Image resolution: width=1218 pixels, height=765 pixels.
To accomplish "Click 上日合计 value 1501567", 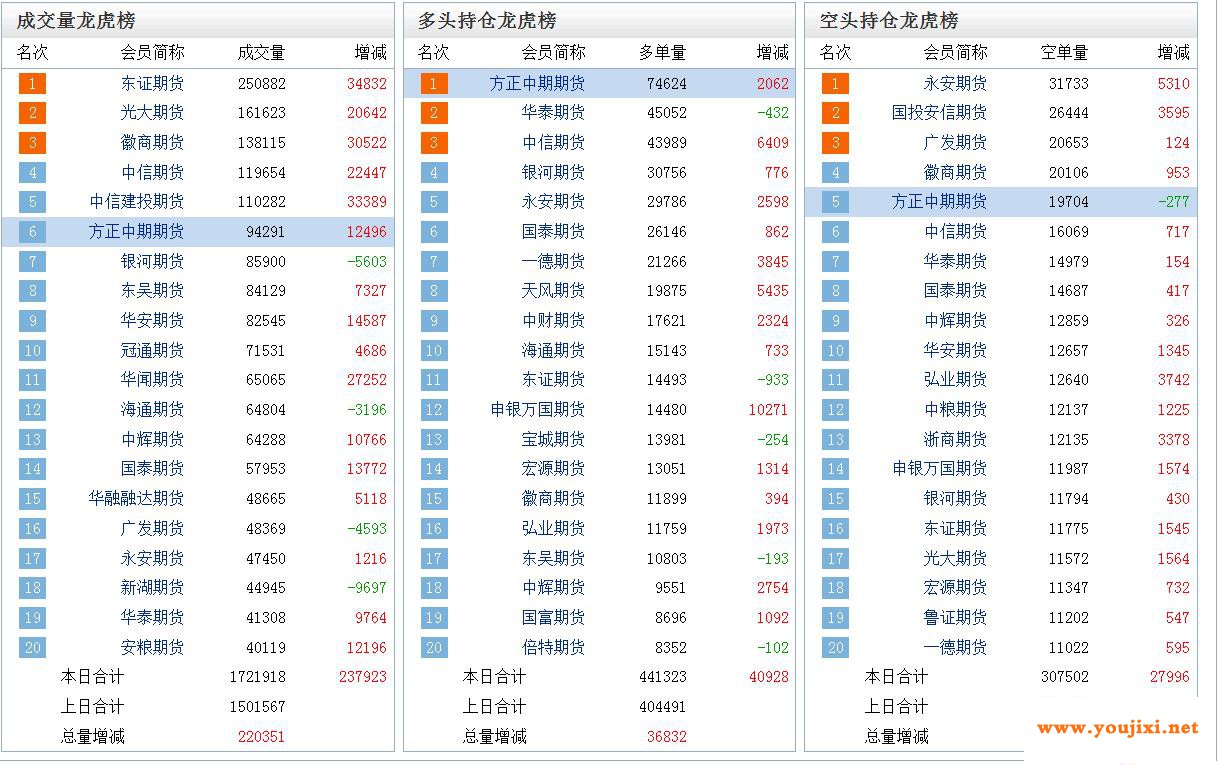I will click(x=258, y=707).
